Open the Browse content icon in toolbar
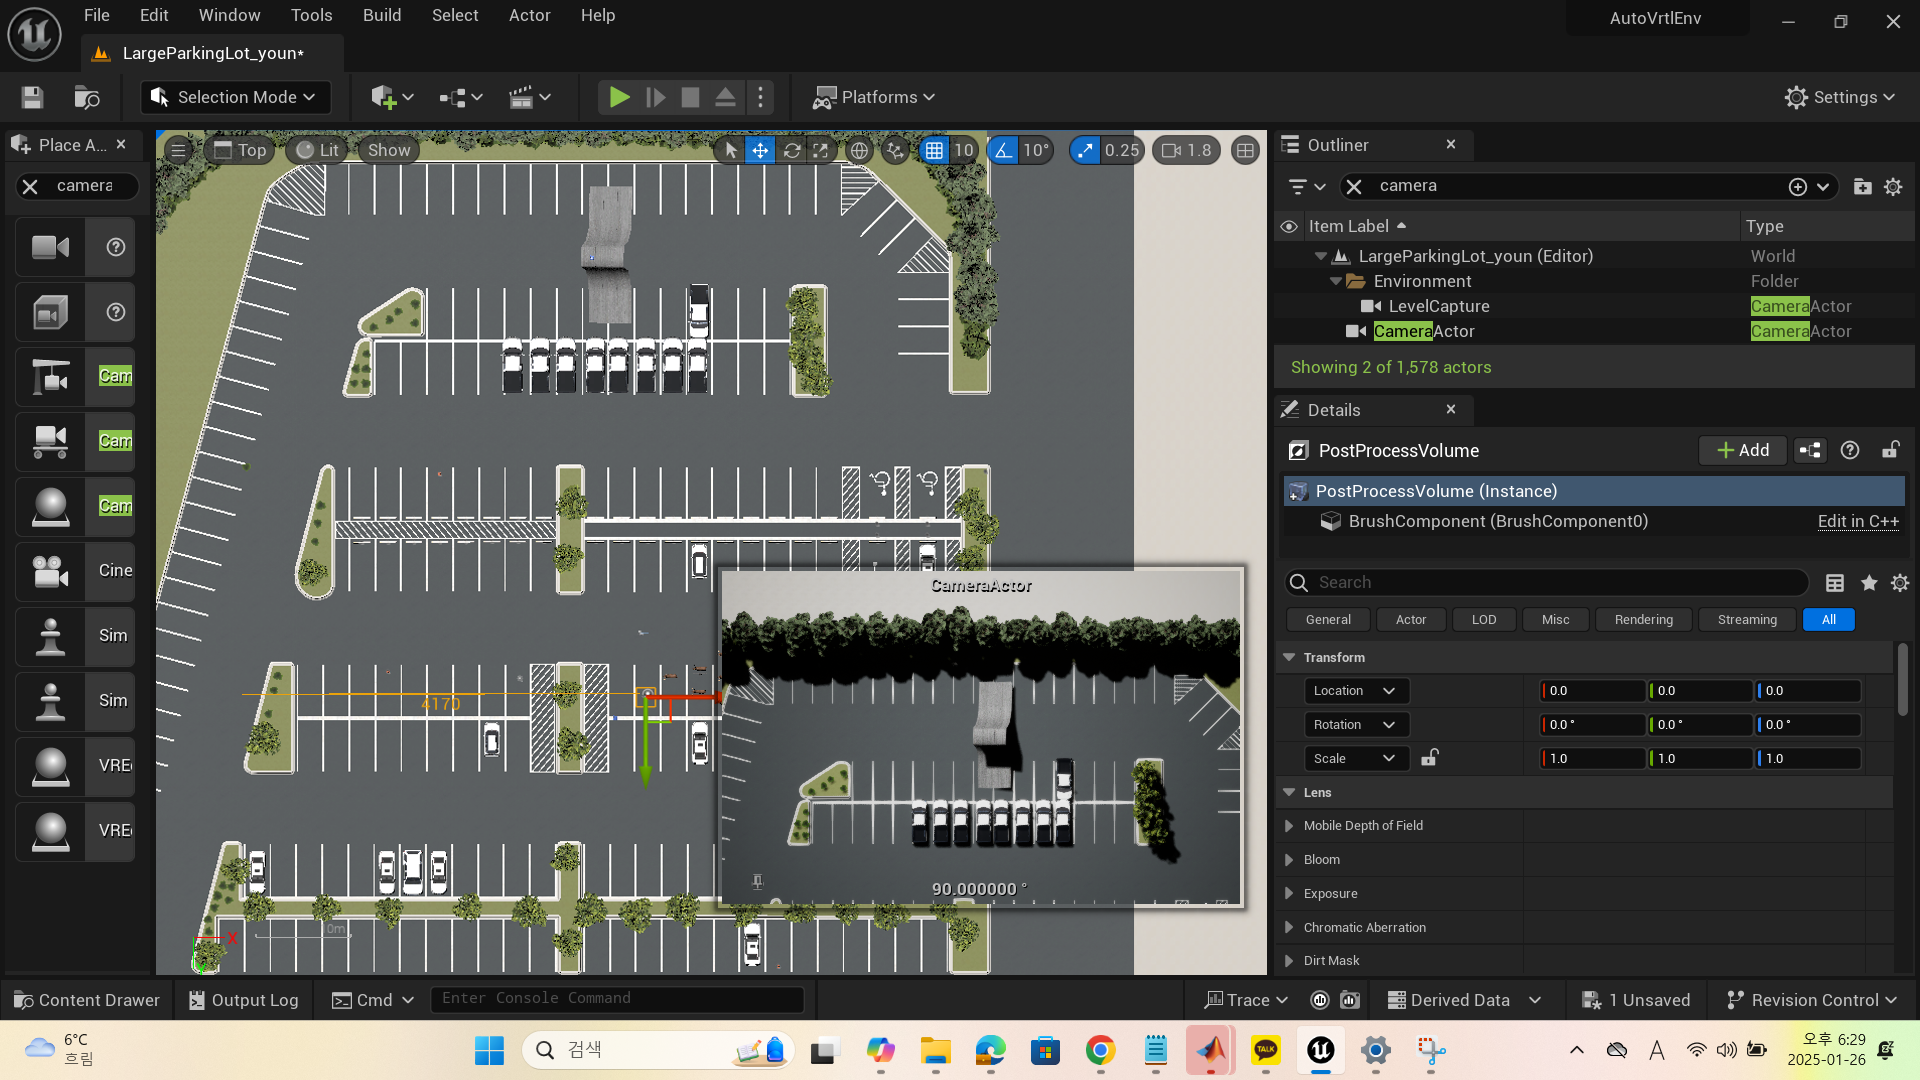 pyautogui.click(x=87, y=97)
